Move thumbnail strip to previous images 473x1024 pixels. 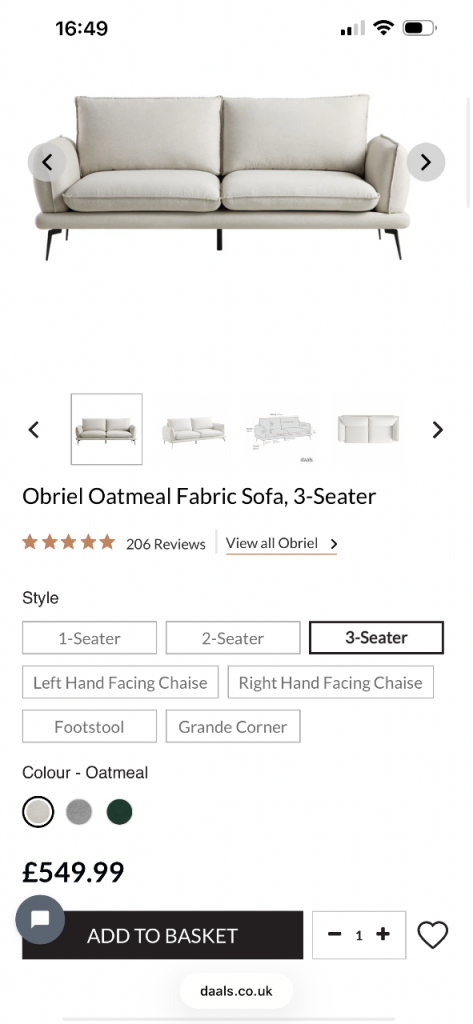(34, 430)
